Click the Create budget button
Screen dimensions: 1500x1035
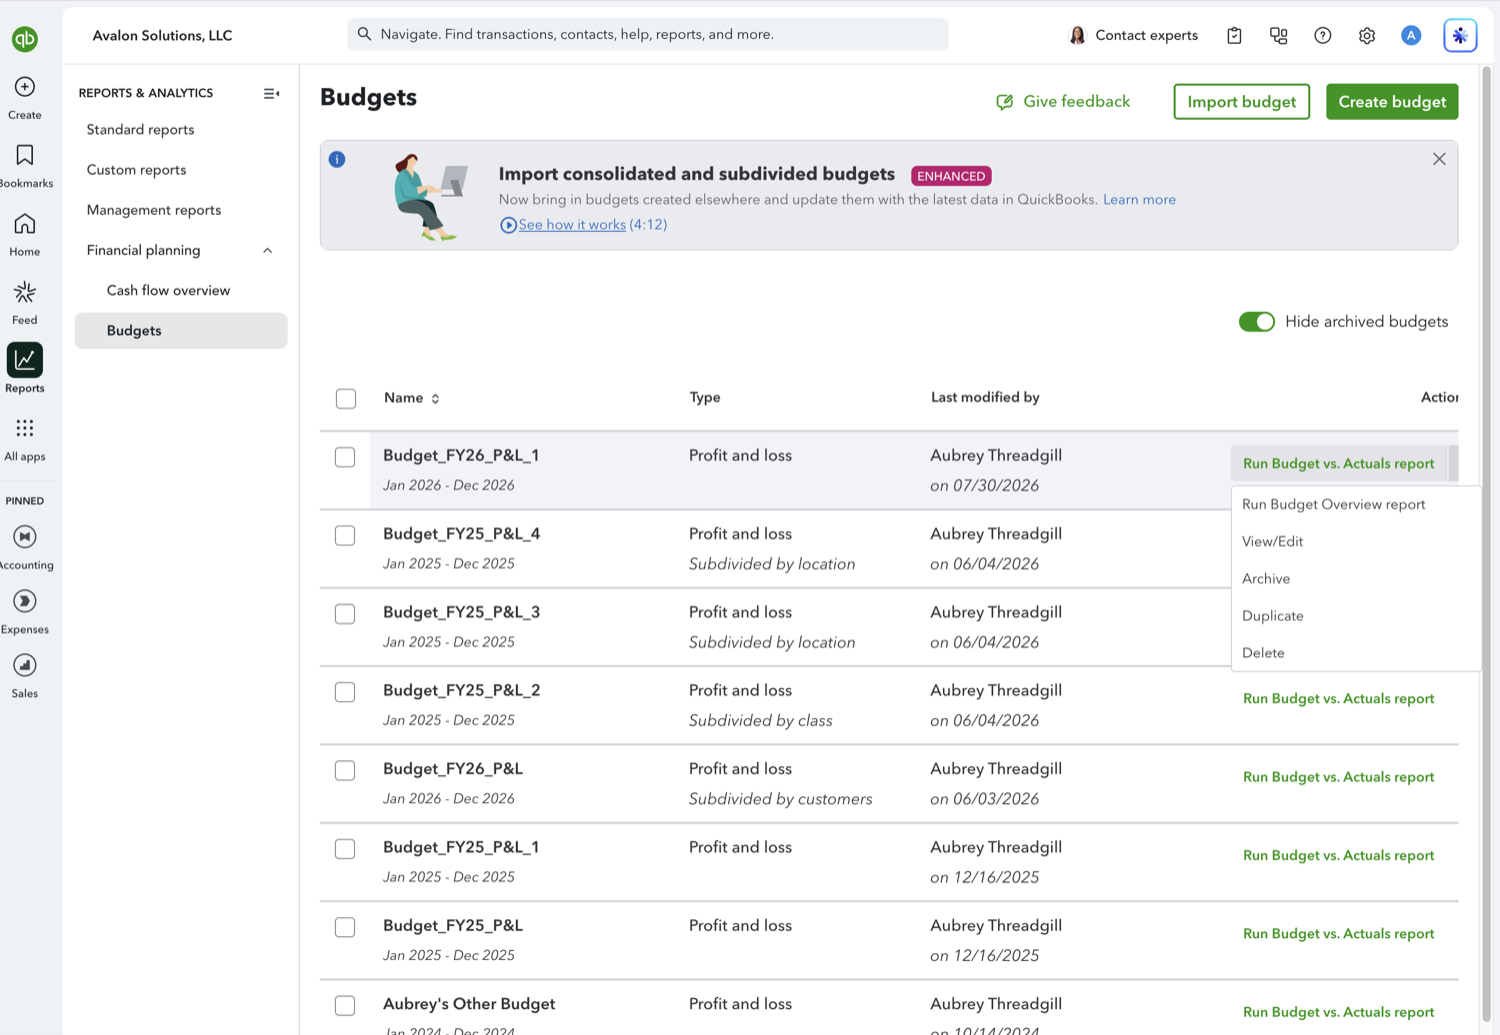pos(1392,102)
